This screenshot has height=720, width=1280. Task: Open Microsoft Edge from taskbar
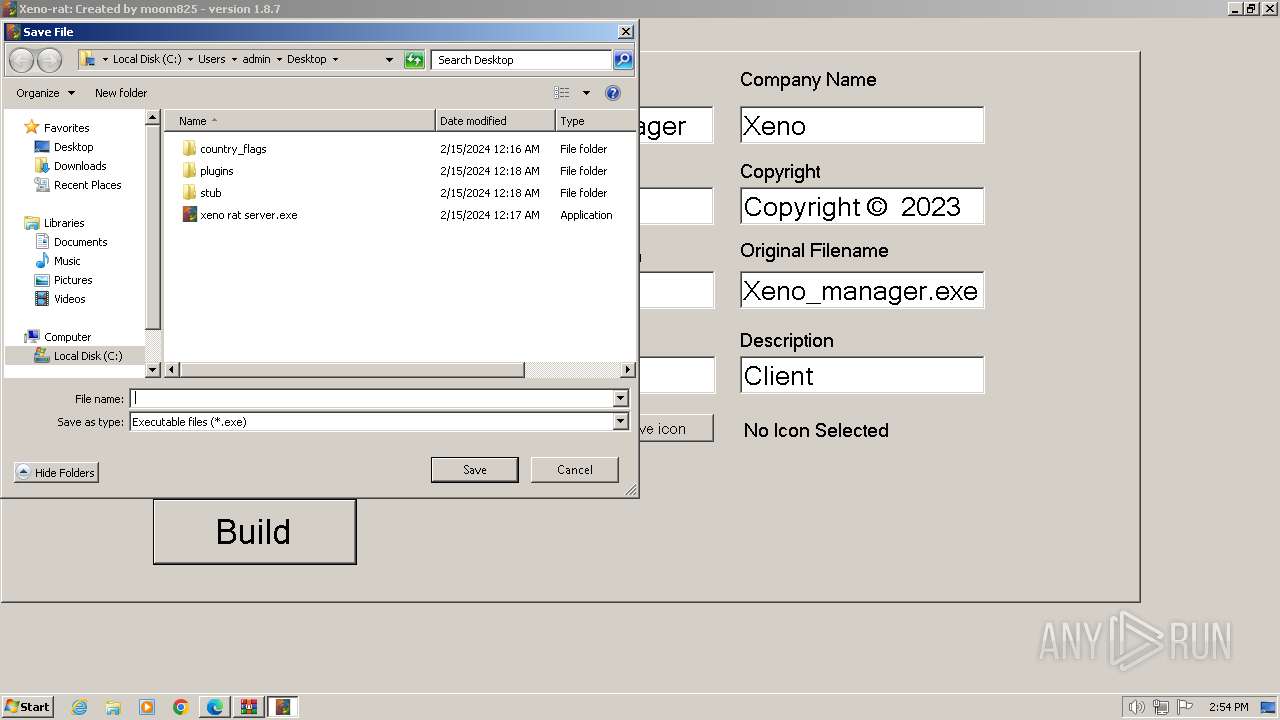(x=215, y=707)
